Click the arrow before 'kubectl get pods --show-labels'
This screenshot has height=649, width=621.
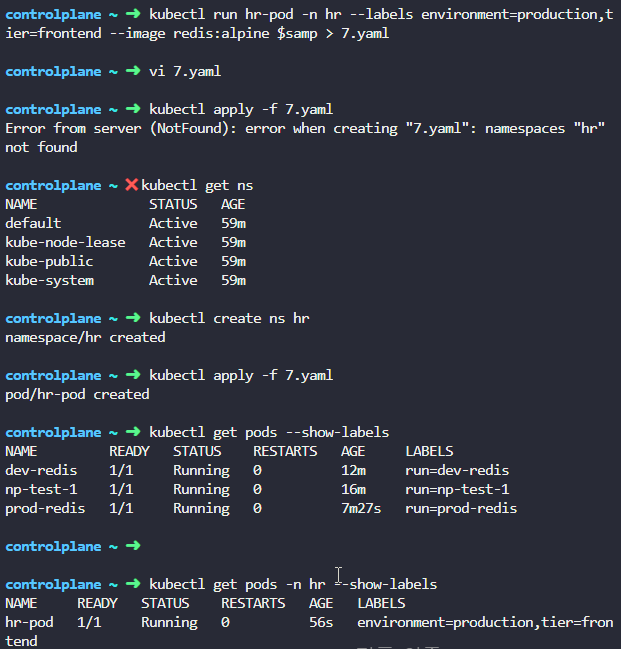coord(133,432)
